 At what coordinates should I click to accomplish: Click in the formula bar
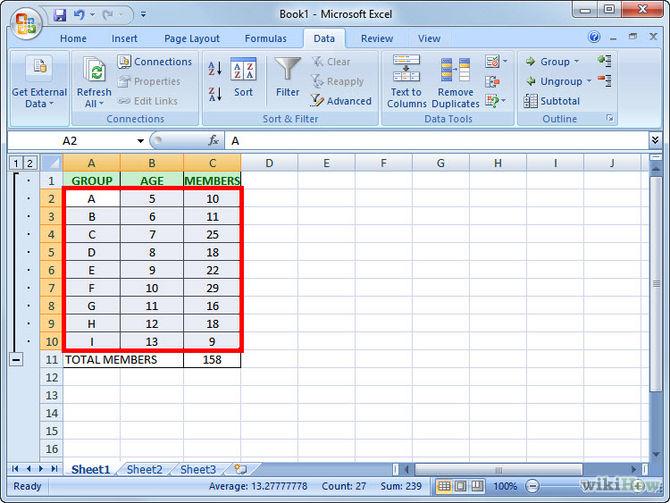436,141
